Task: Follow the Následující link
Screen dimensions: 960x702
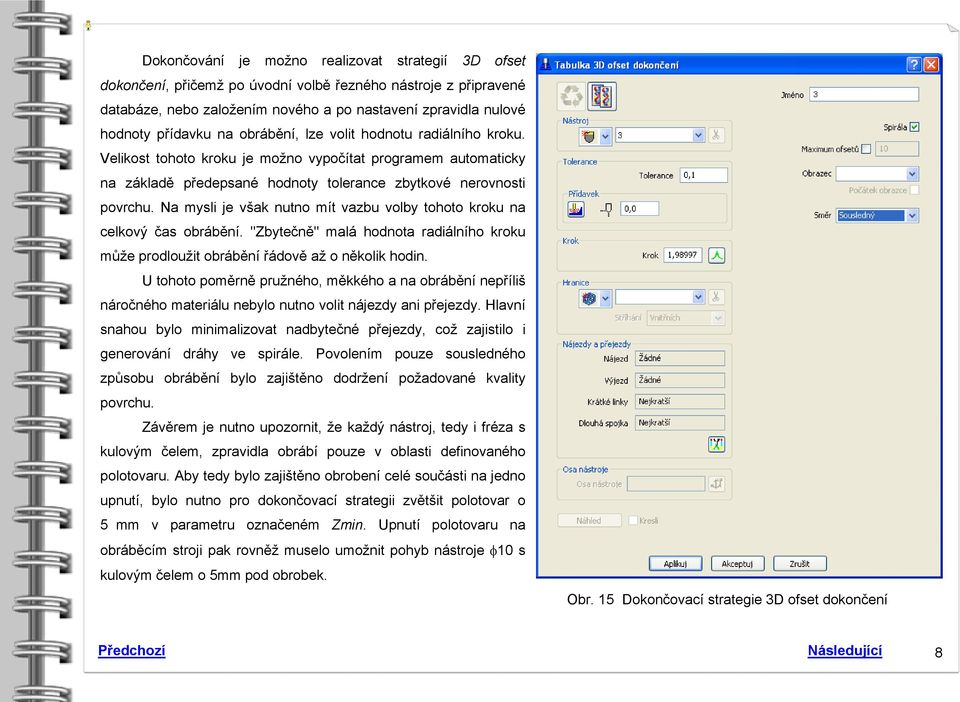Action: tap(845, 651)
